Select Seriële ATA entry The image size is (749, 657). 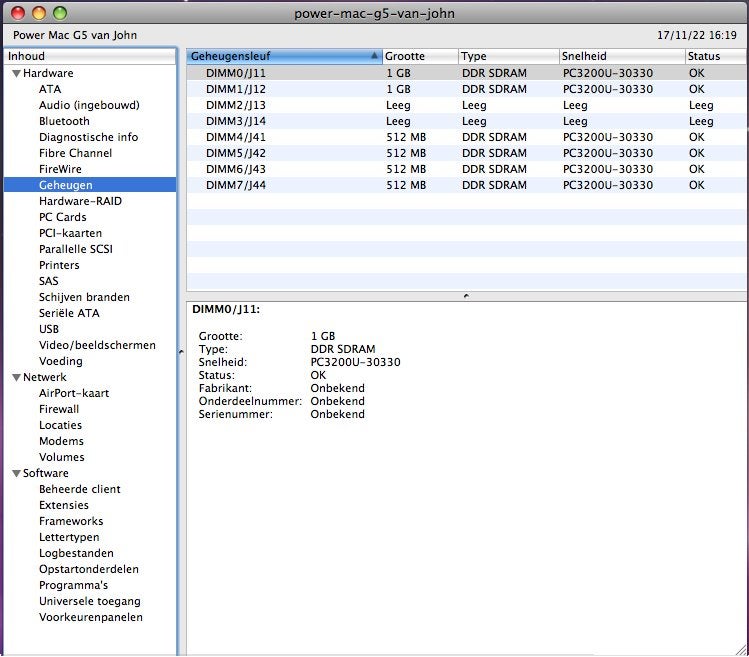click(x=69, y=313)
